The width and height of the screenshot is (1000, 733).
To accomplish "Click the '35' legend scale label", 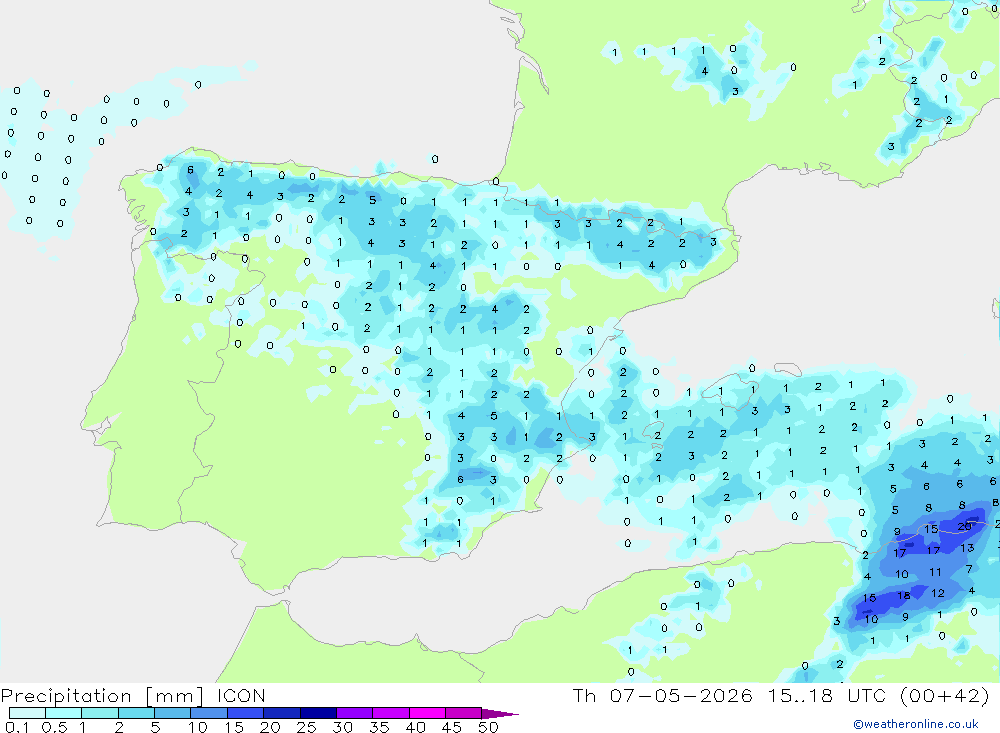I will 379,727.
